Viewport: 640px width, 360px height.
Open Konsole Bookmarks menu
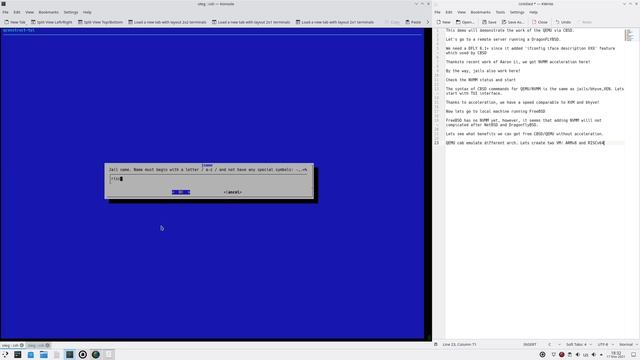49,12
